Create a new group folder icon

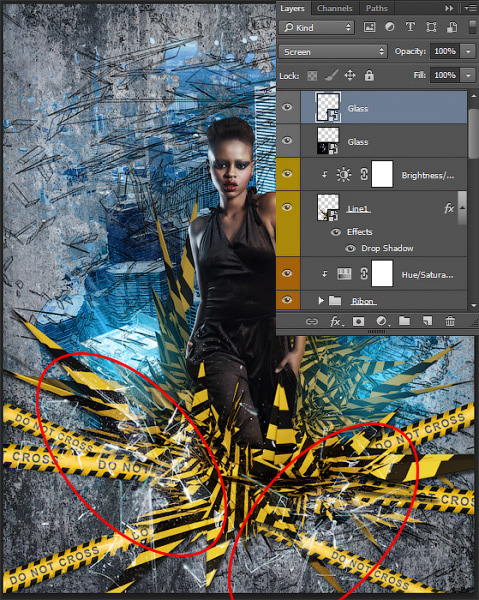pos(404,321)
